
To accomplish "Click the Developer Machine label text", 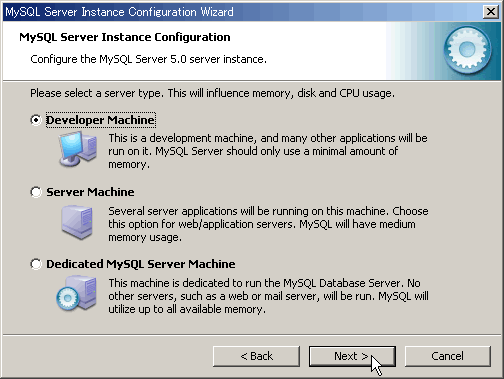I will (100, 120).
